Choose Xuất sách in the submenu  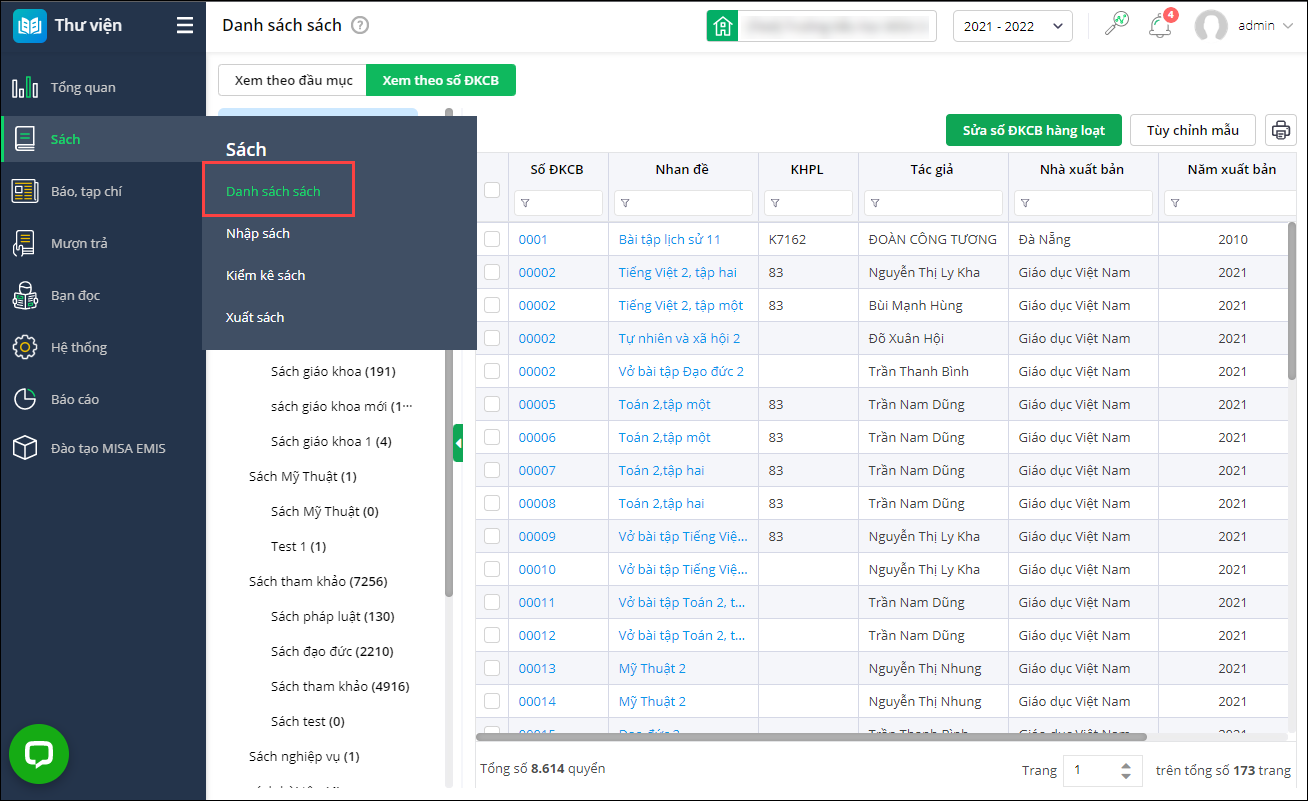pyautogui.click(x=255, y=317)
